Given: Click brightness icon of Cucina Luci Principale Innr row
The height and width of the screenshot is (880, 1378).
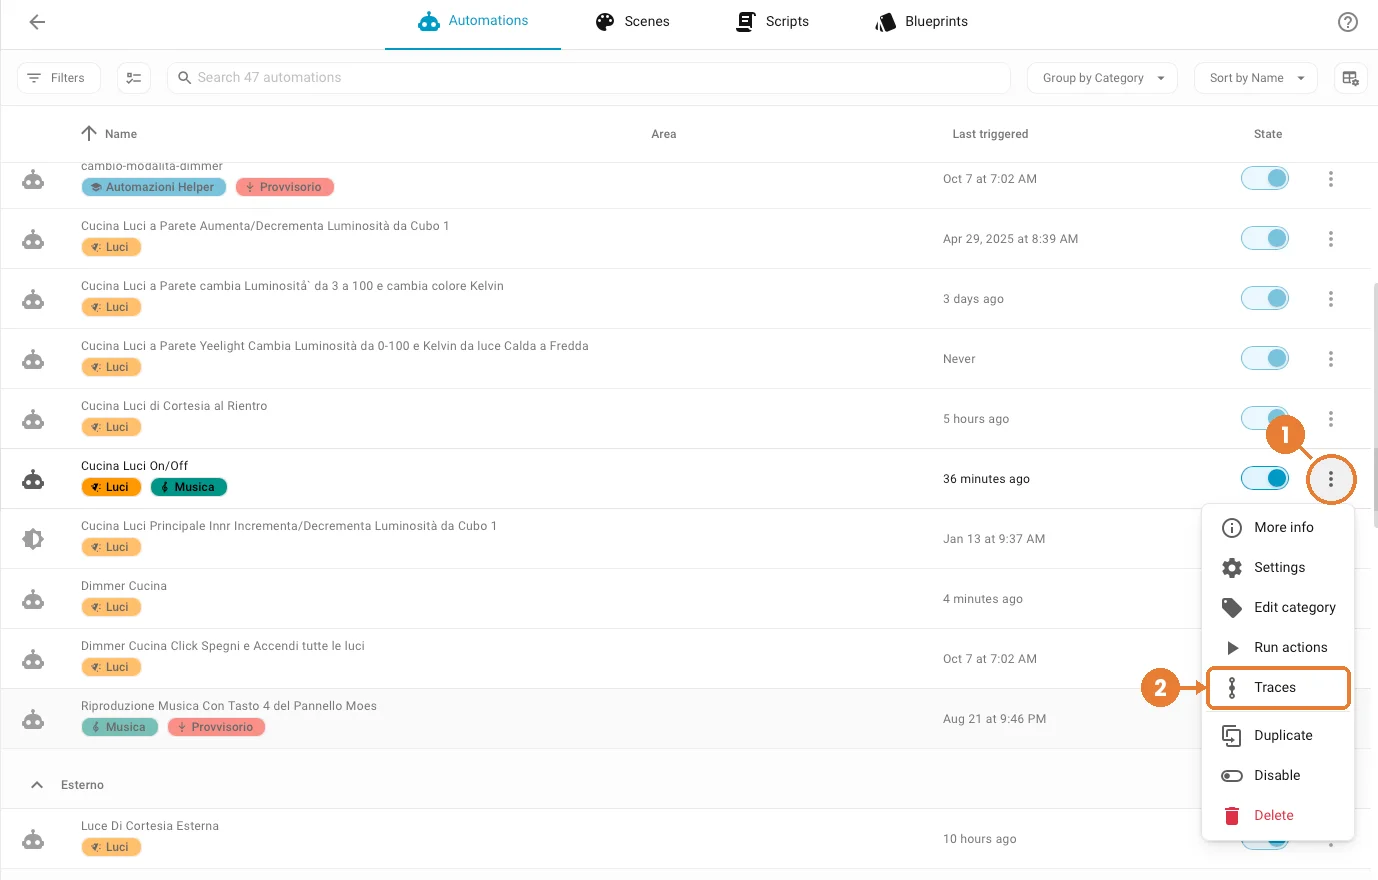Looking at the screenshot, I should coord(33,539).
